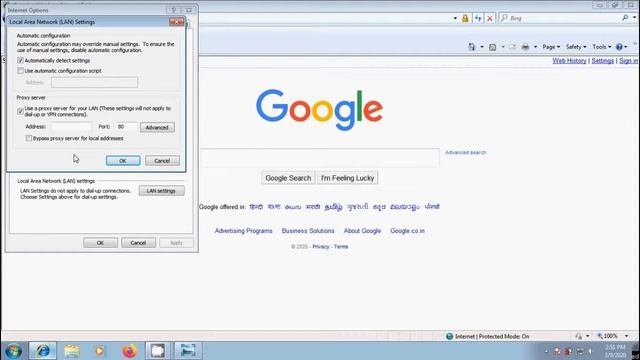Show hidden system tray icons
640x360 pixels.
click(546, 351)
